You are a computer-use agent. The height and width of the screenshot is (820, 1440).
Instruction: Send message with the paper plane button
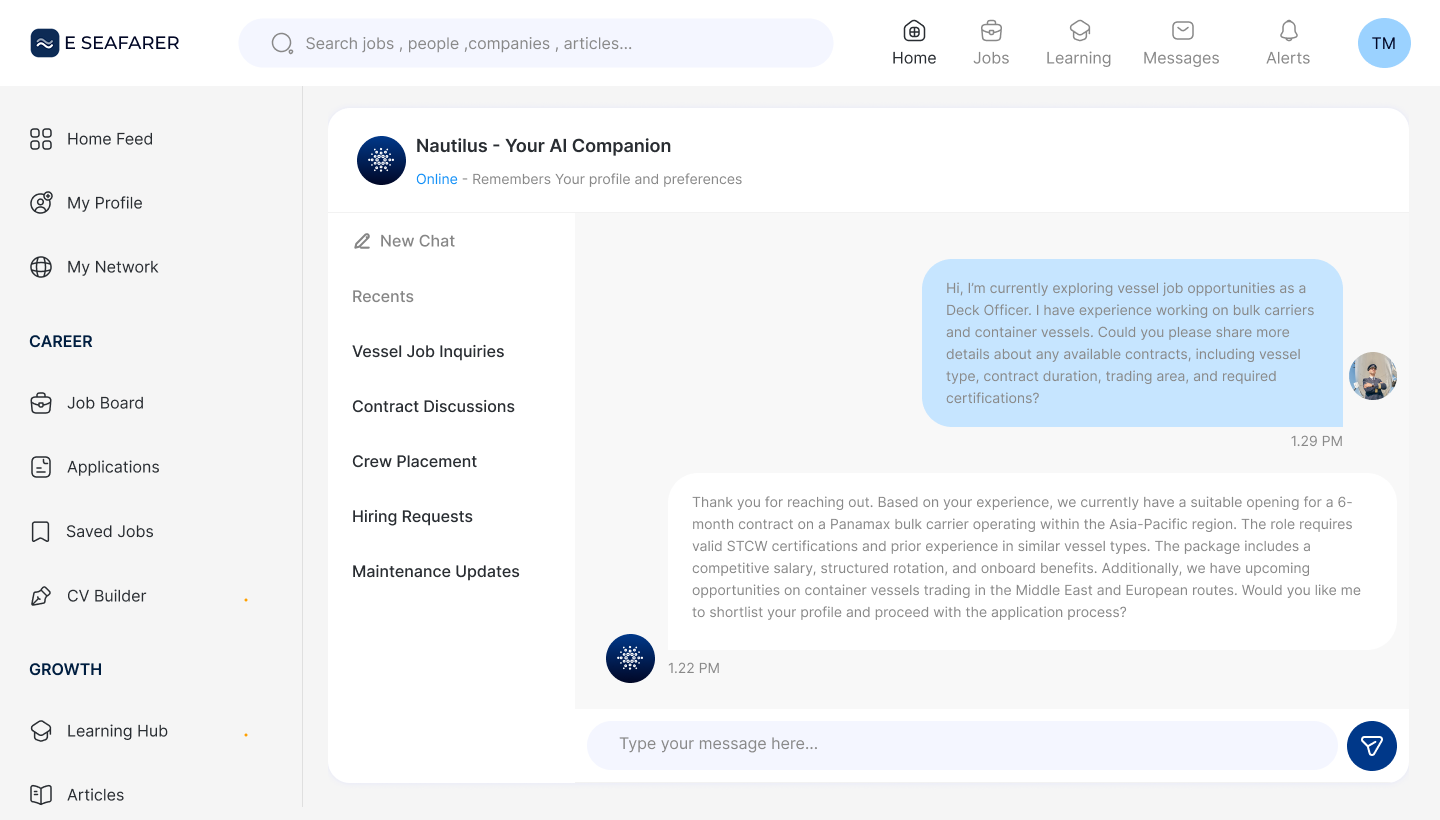tap(1372, 746)
